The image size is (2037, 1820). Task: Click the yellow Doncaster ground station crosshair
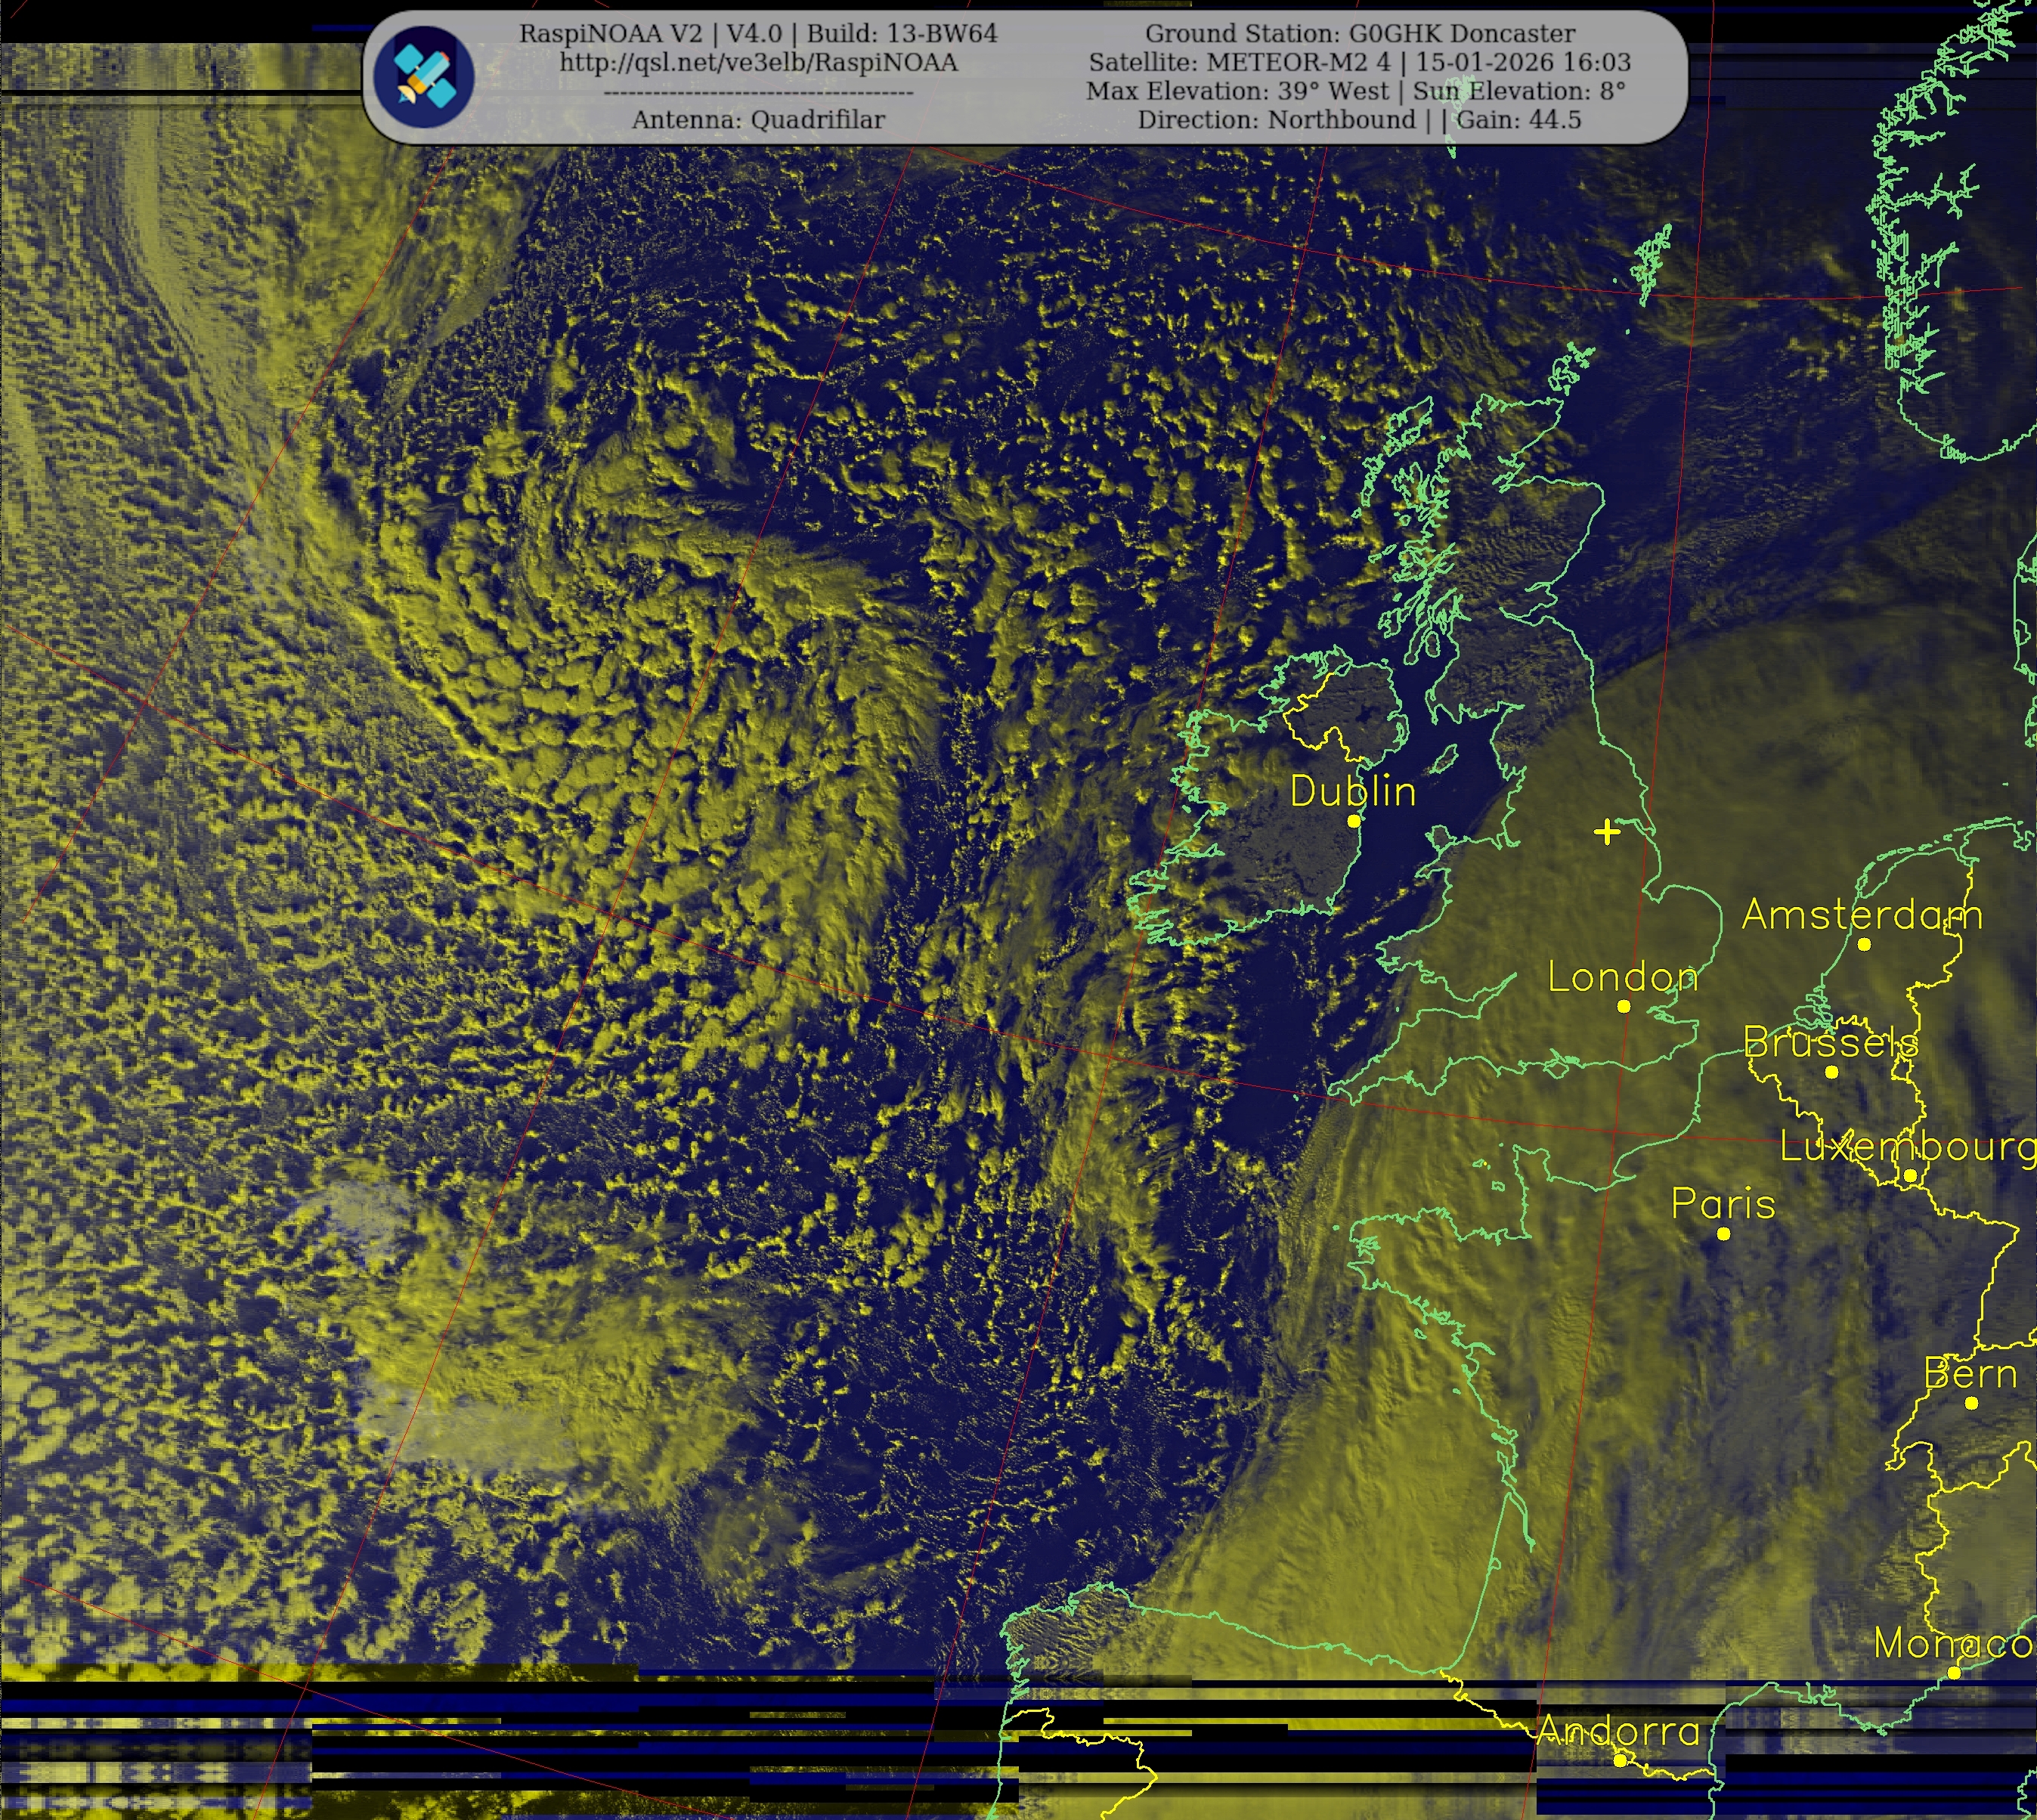point(1606,832)
